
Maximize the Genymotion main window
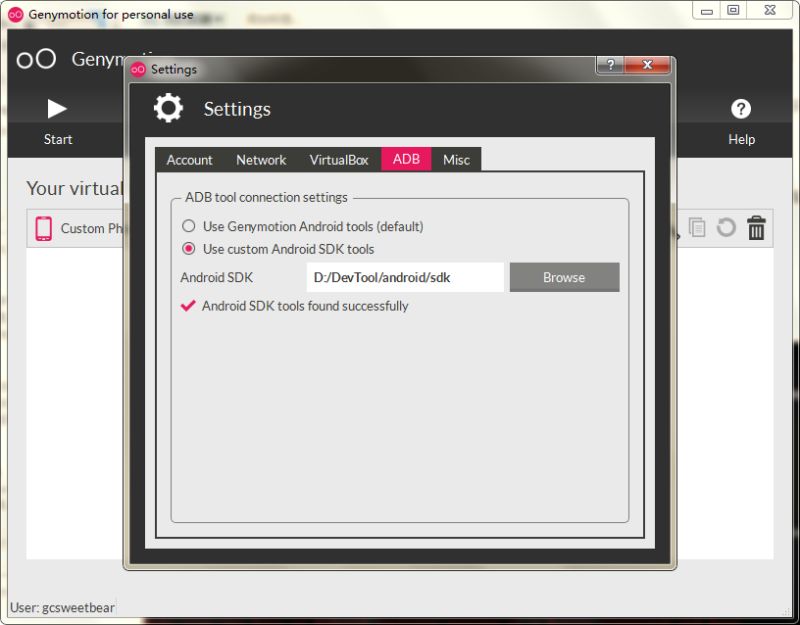click(x=733, y=11)
